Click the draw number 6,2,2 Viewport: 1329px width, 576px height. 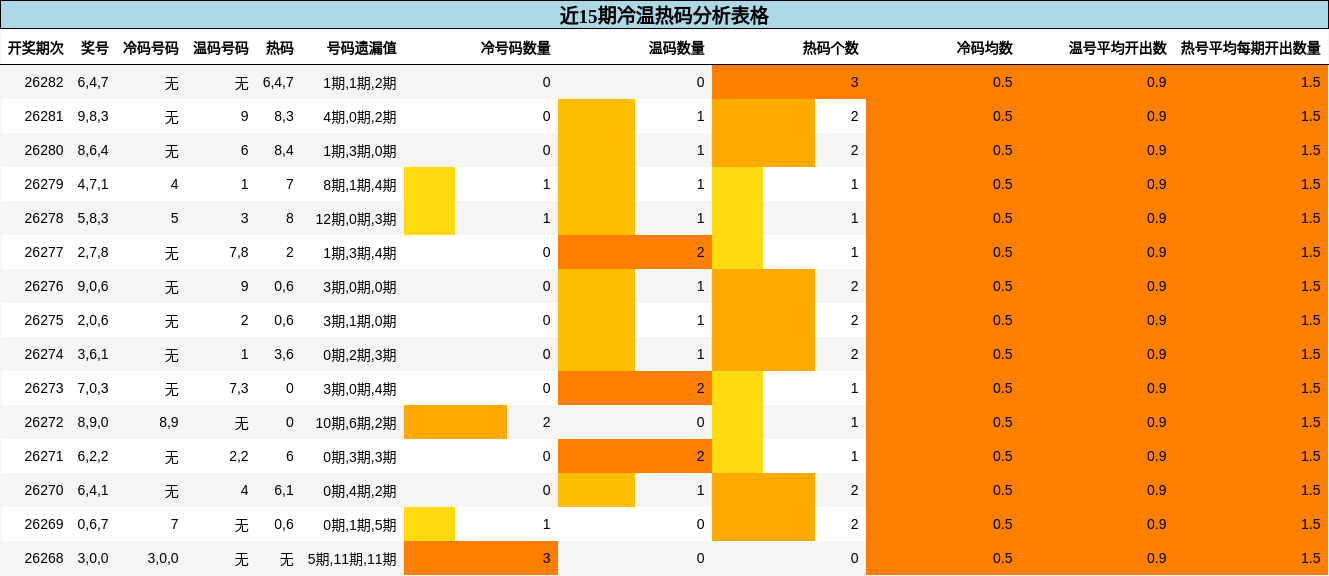[93, 456]
